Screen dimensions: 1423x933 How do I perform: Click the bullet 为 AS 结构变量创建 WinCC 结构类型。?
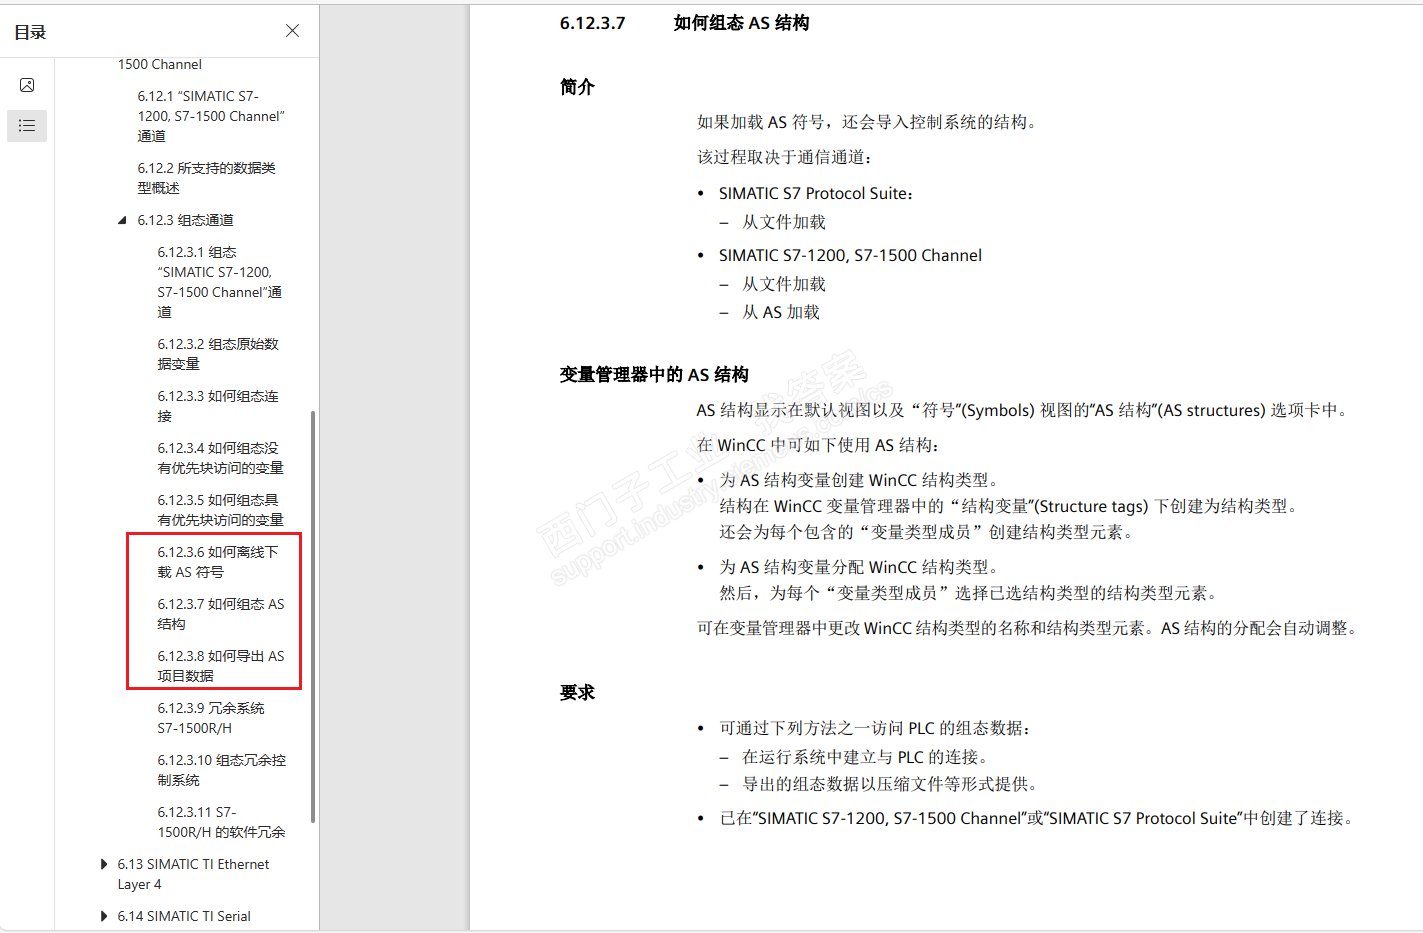[862, 480]
